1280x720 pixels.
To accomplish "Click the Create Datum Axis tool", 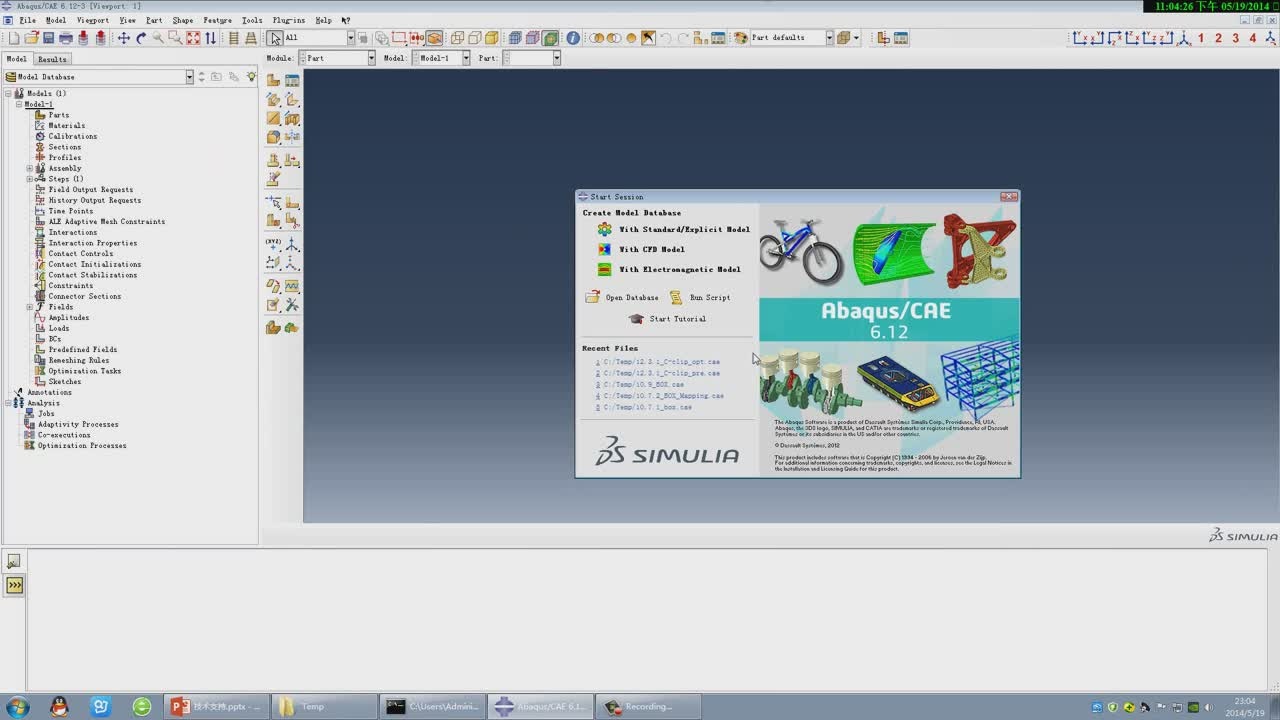I will [292, 243].
